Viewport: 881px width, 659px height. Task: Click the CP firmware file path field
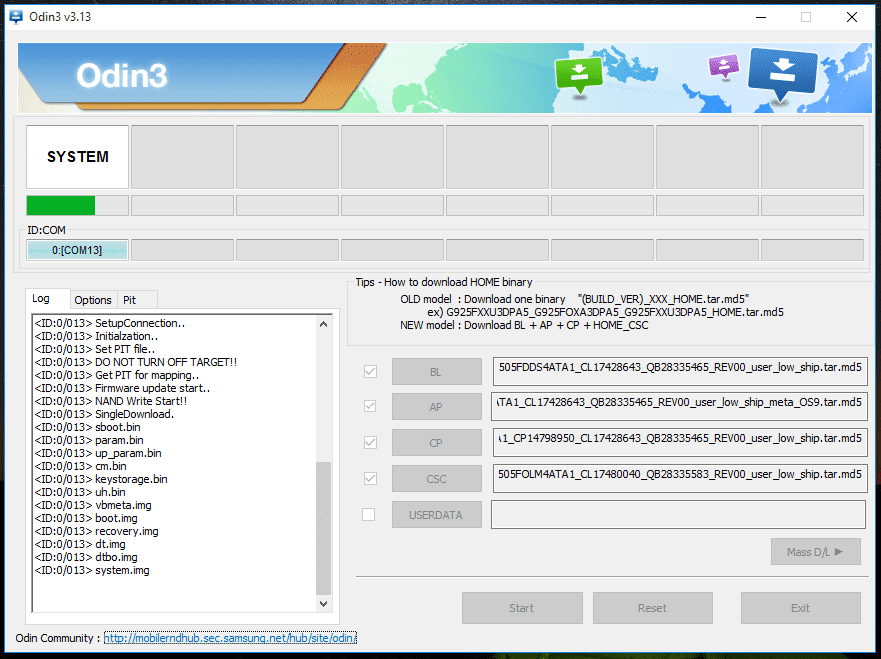point(680,443)
